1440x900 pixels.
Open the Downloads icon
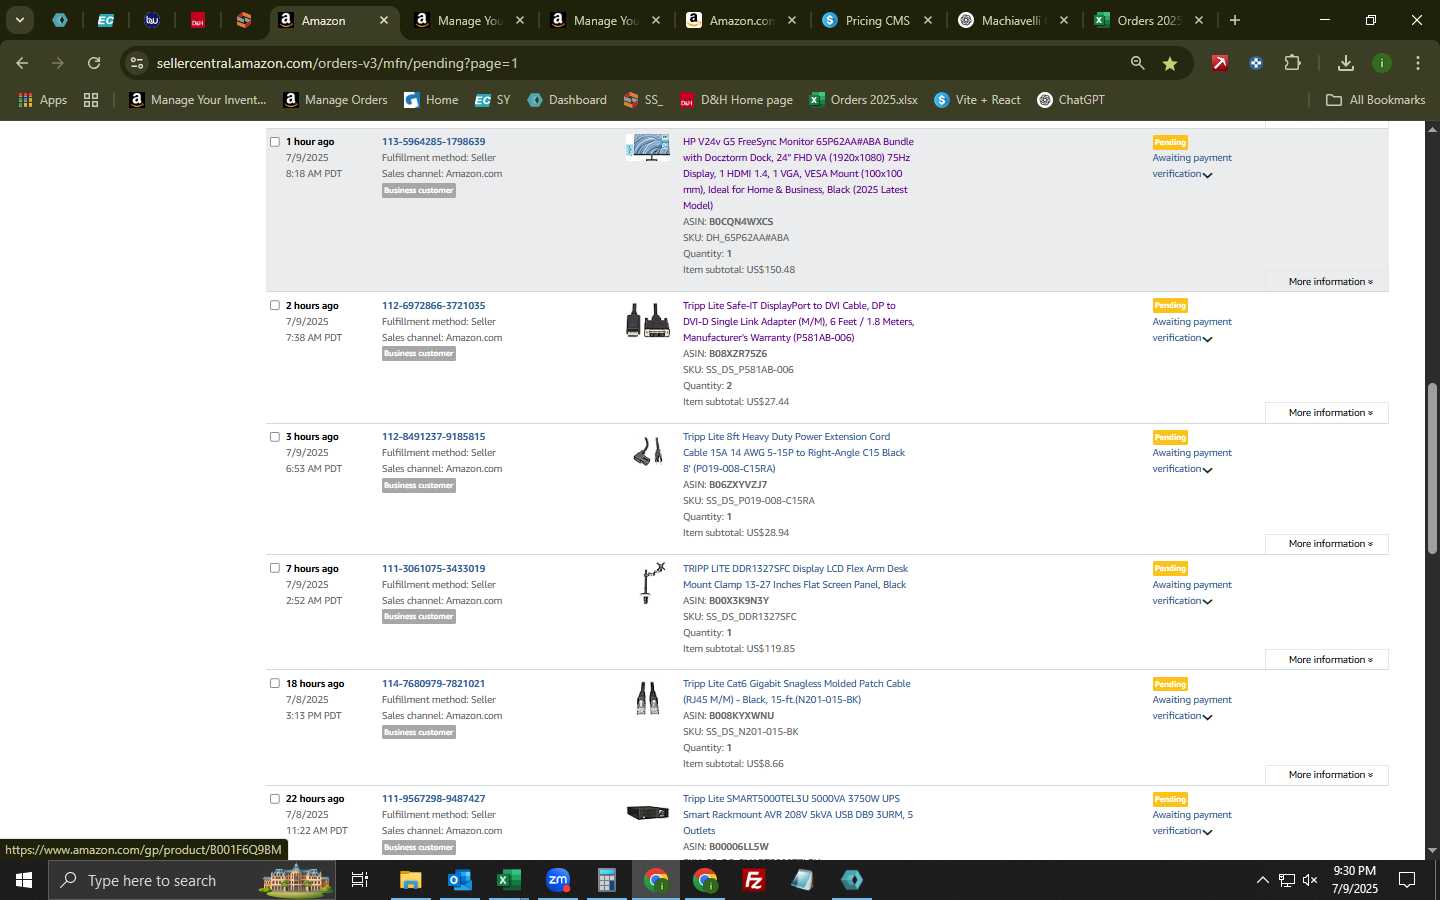click(1346, 63)
